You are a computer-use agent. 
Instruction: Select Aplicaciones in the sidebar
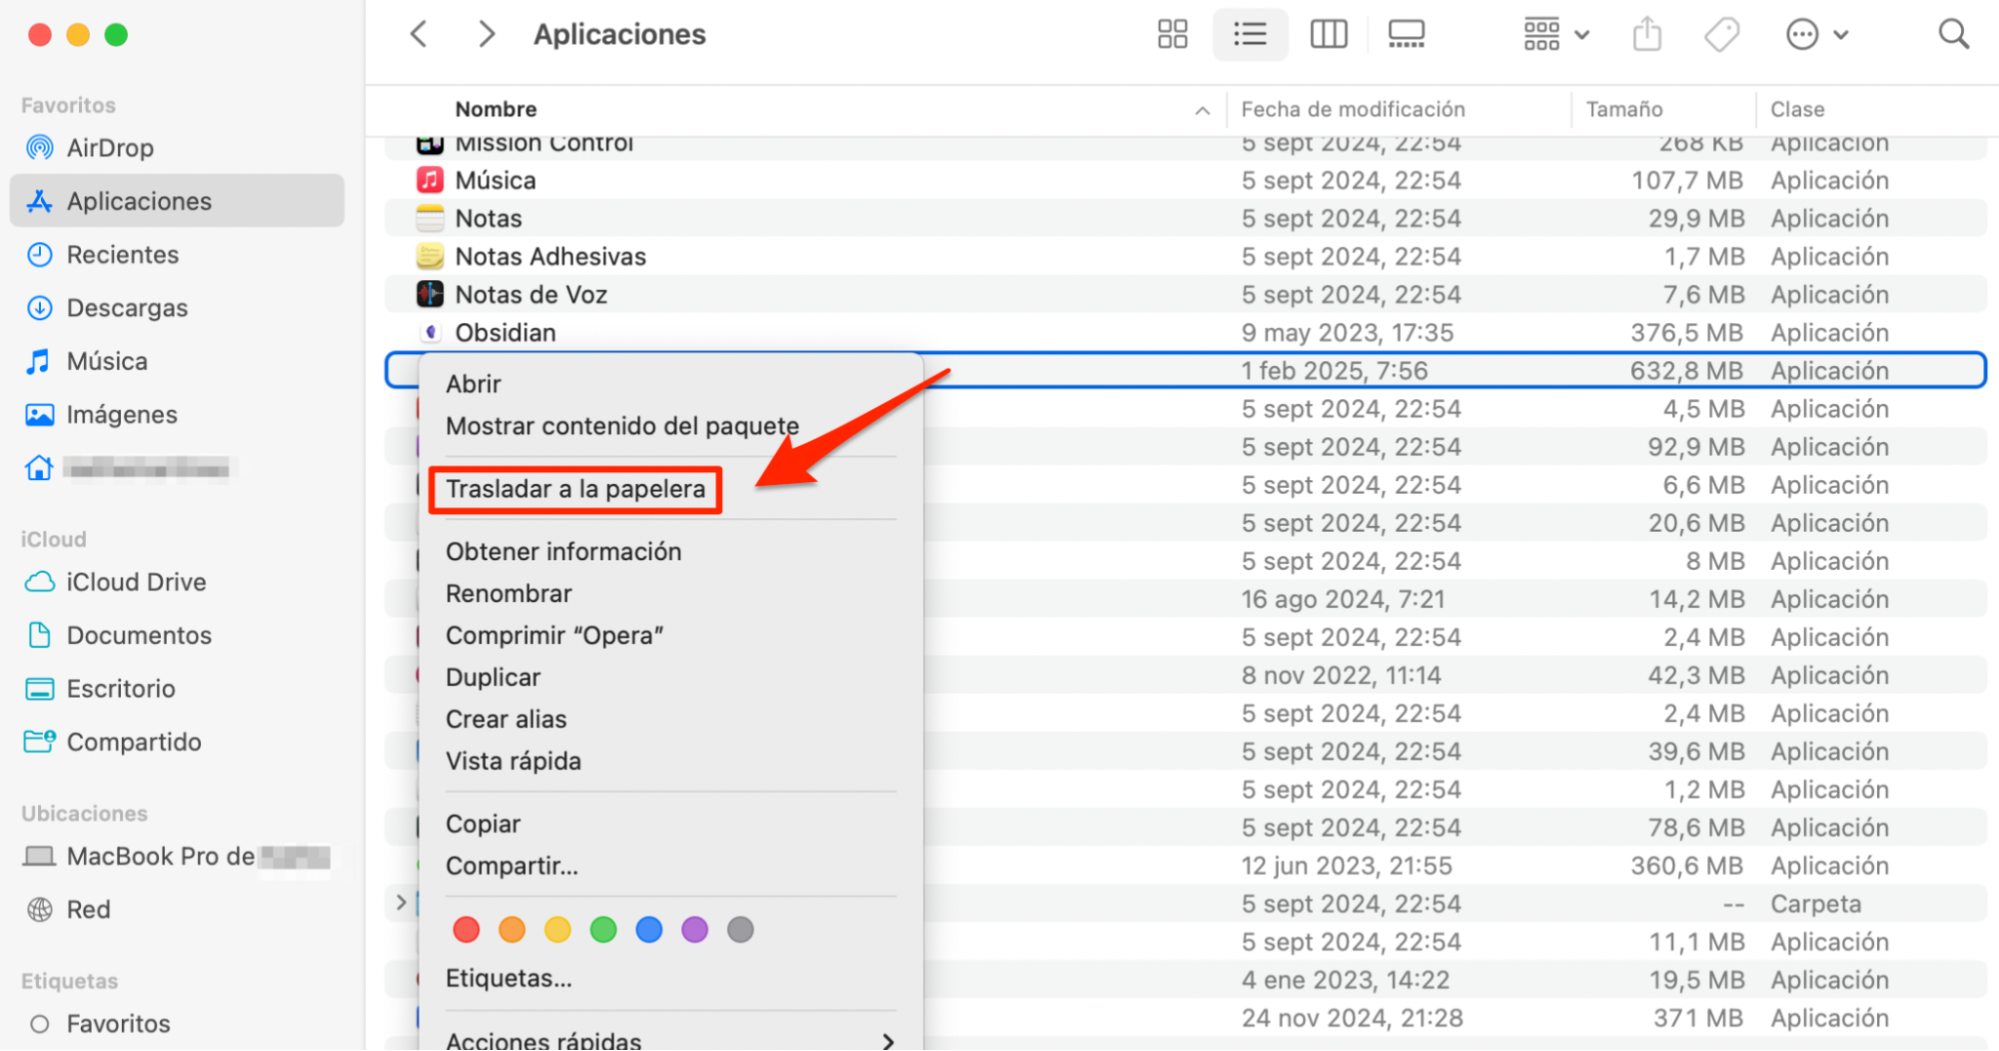[177, 201]
